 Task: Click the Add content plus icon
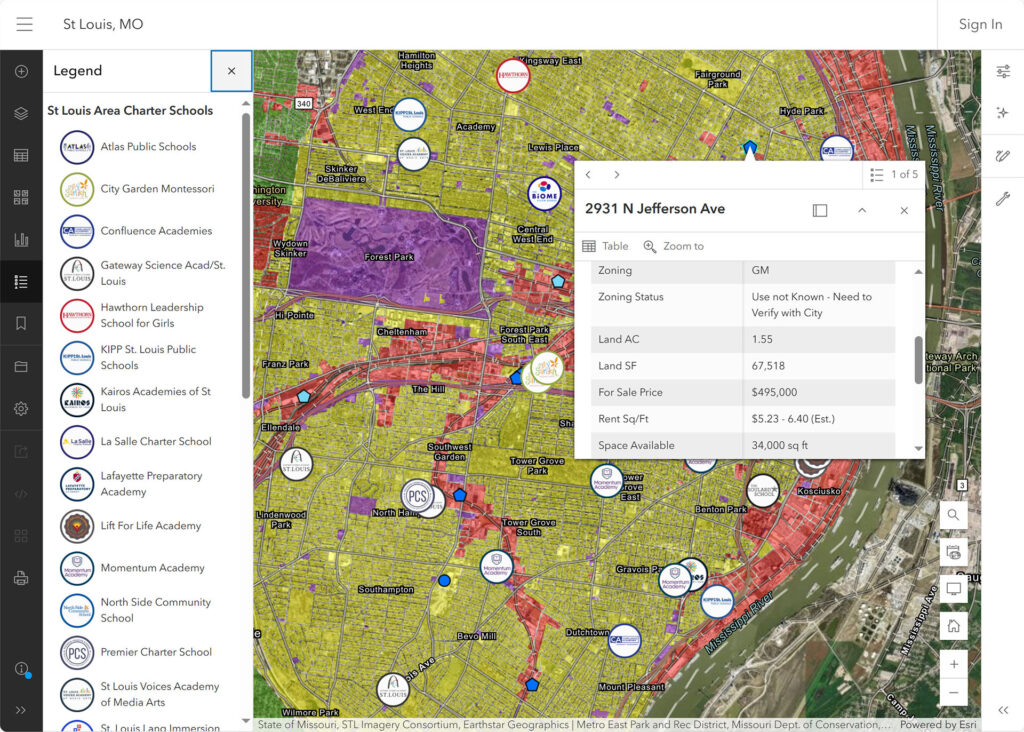point(21,71)
